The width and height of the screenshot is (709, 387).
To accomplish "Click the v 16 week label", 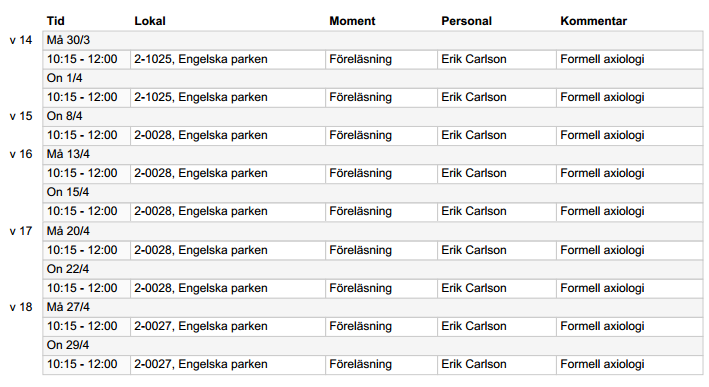I will tap(21, 154).
